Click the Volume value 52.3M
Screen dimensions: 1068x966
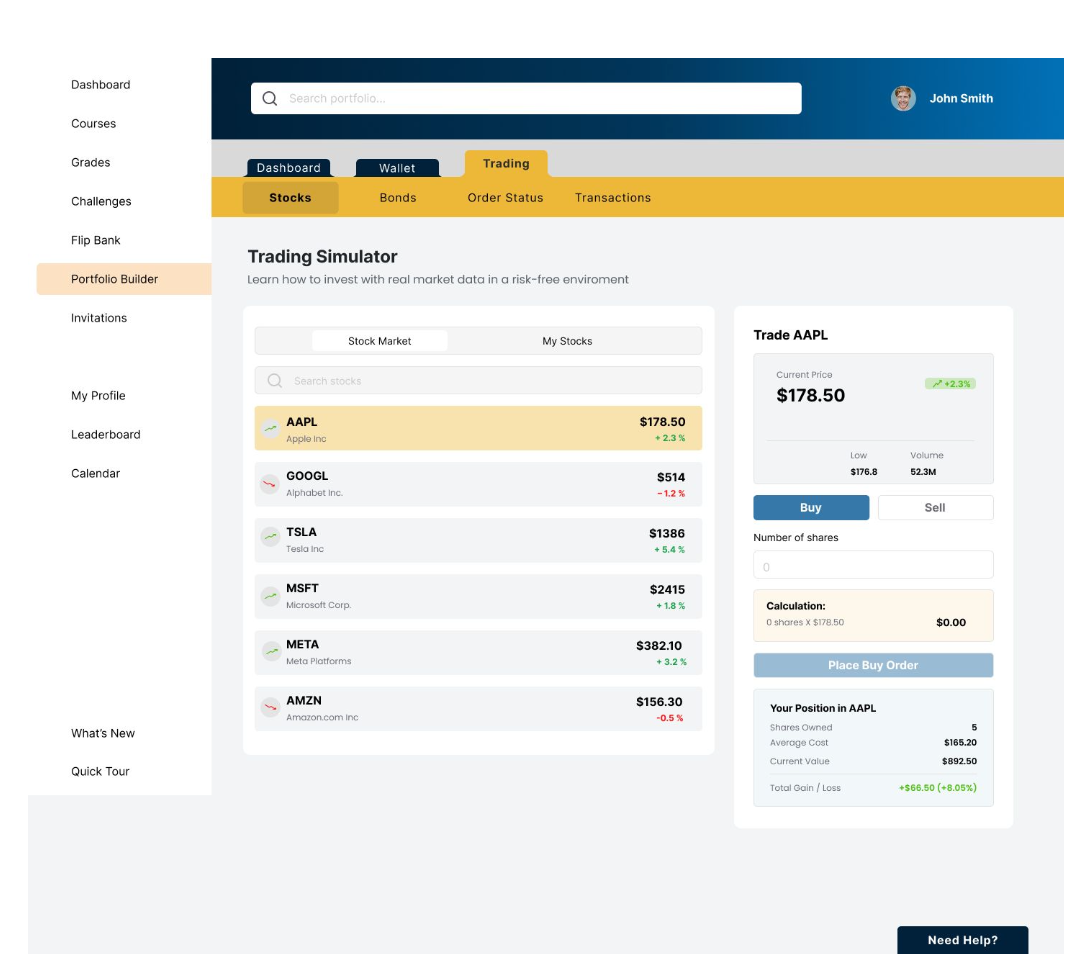(923, 472)
